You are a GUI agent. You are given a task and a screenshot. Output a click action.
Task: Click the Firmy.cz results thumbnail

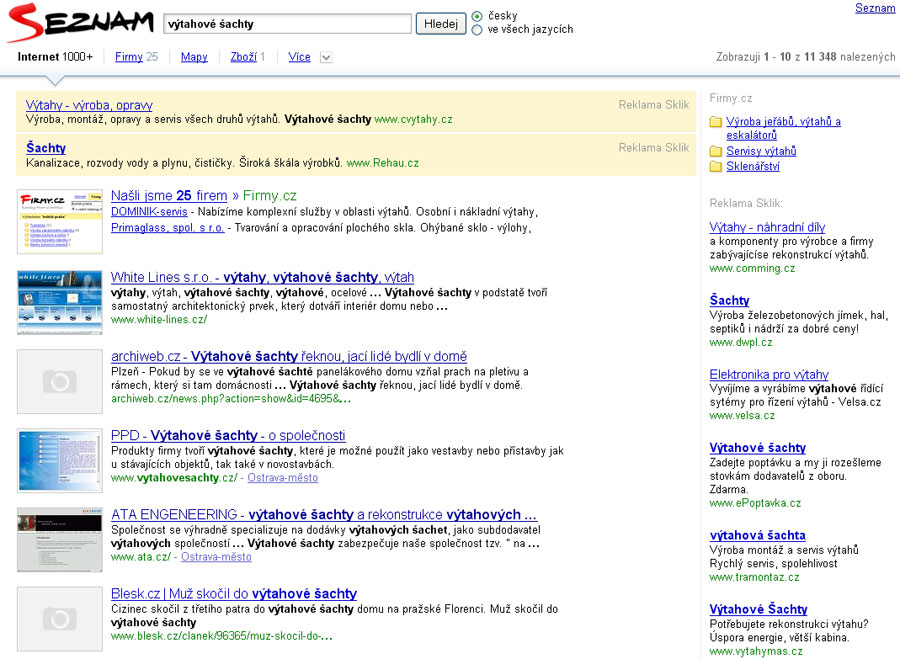click(x=60, y=221)
